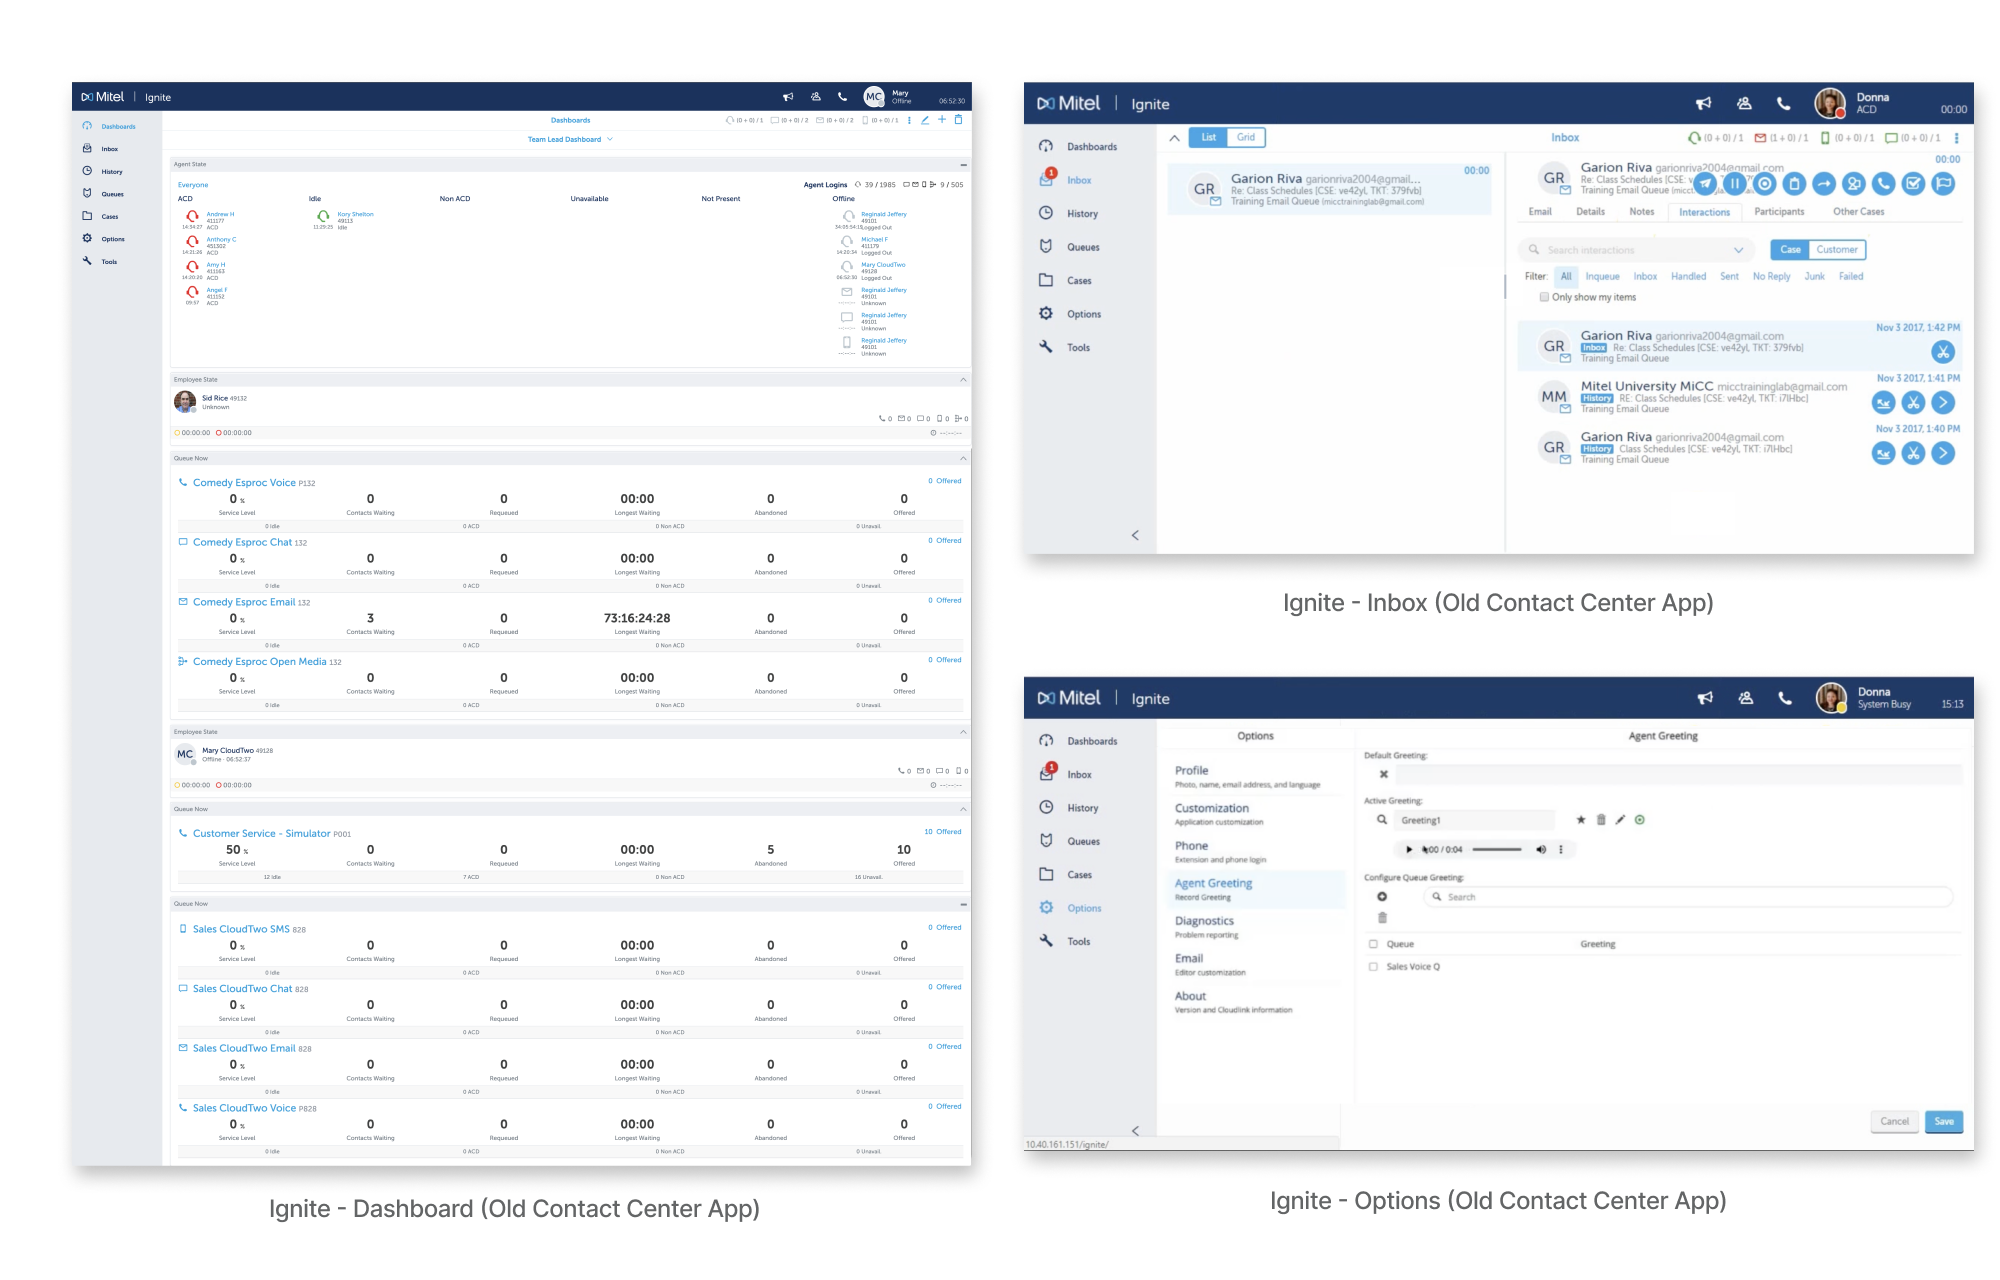Screen dimensions: 2000x1280
Task: Click the Save button in Agent Greeting
Action: click(1943, 1122)
